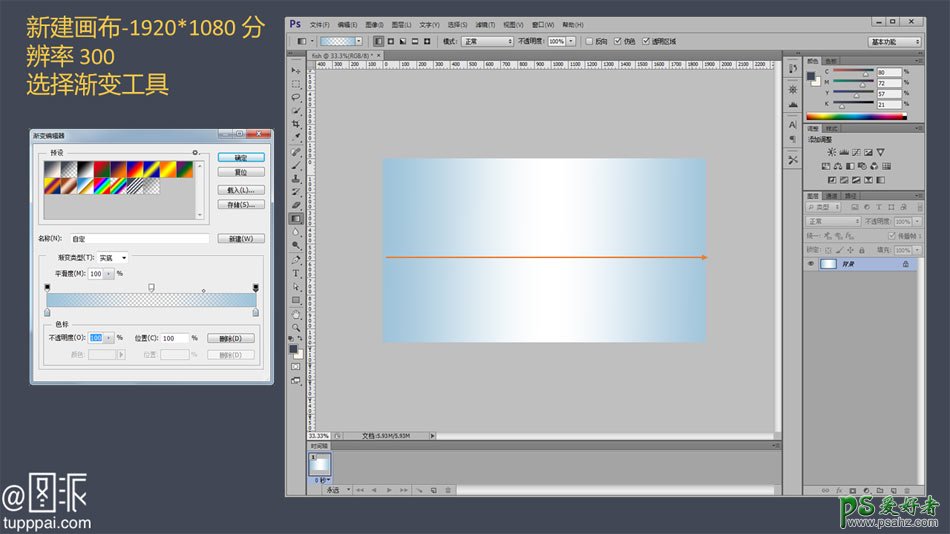The height and width of the screenshot is (534, 950).
Task: Toggle the Transparency checkbox in options bar
Action: pyautogui.click(x=646, y=41)
